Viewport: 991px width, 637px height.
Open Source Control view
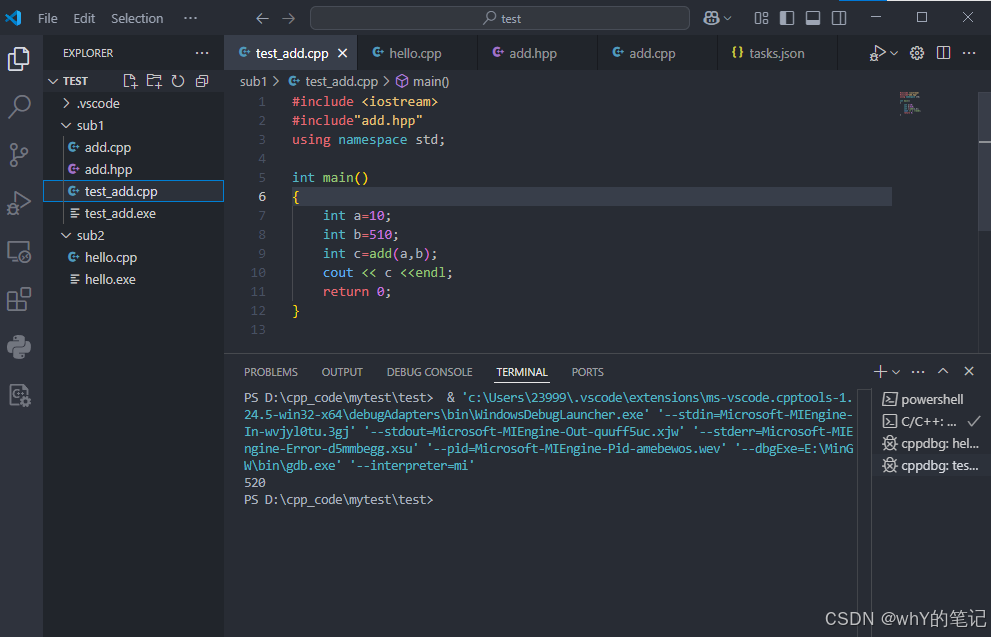click(x=19, y=154)
